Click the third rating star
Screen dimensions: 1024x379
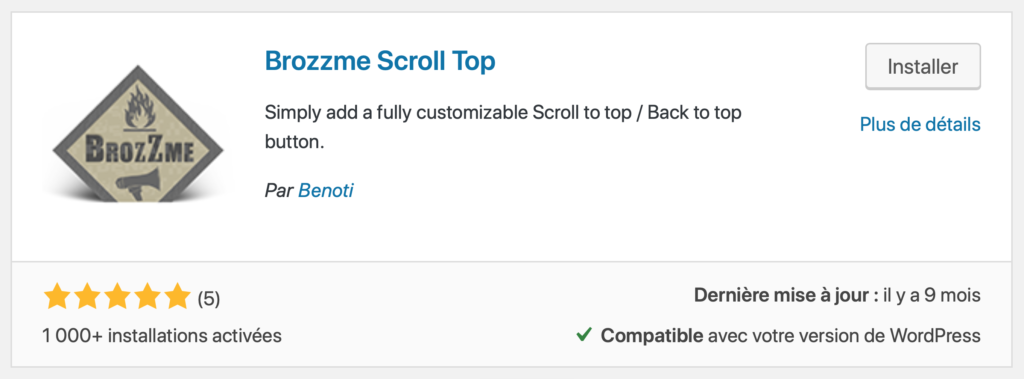(x=117, y=297)
